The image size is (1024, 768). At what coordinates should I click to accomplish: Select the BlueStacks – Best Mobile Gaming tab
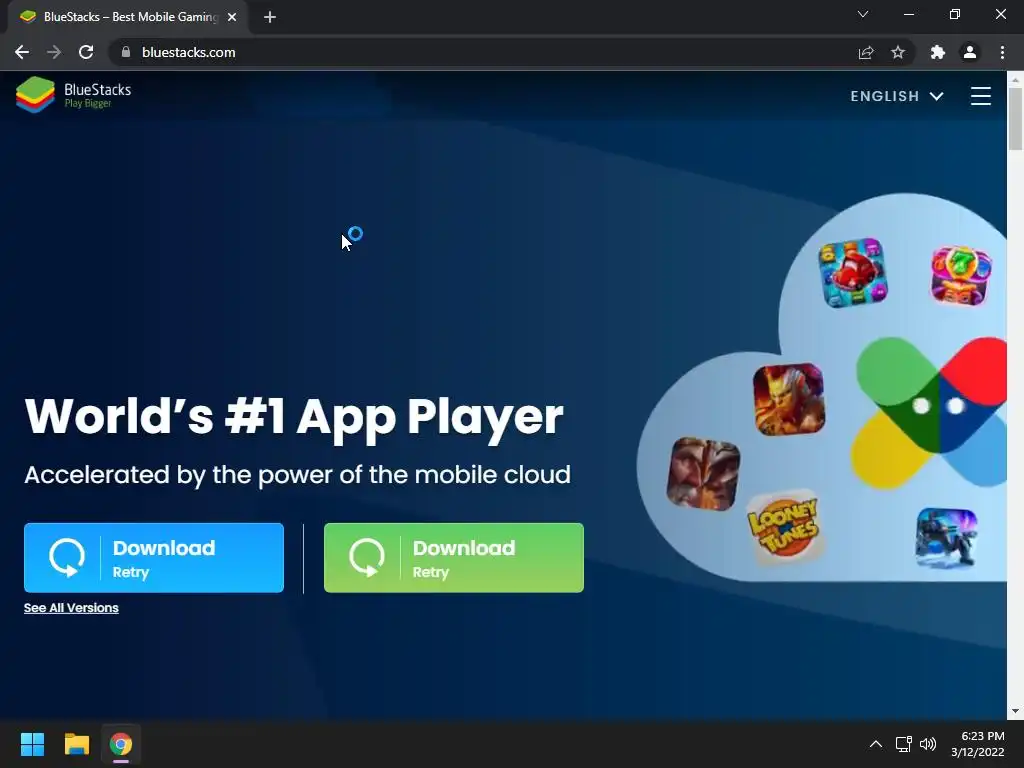(129, 17)
